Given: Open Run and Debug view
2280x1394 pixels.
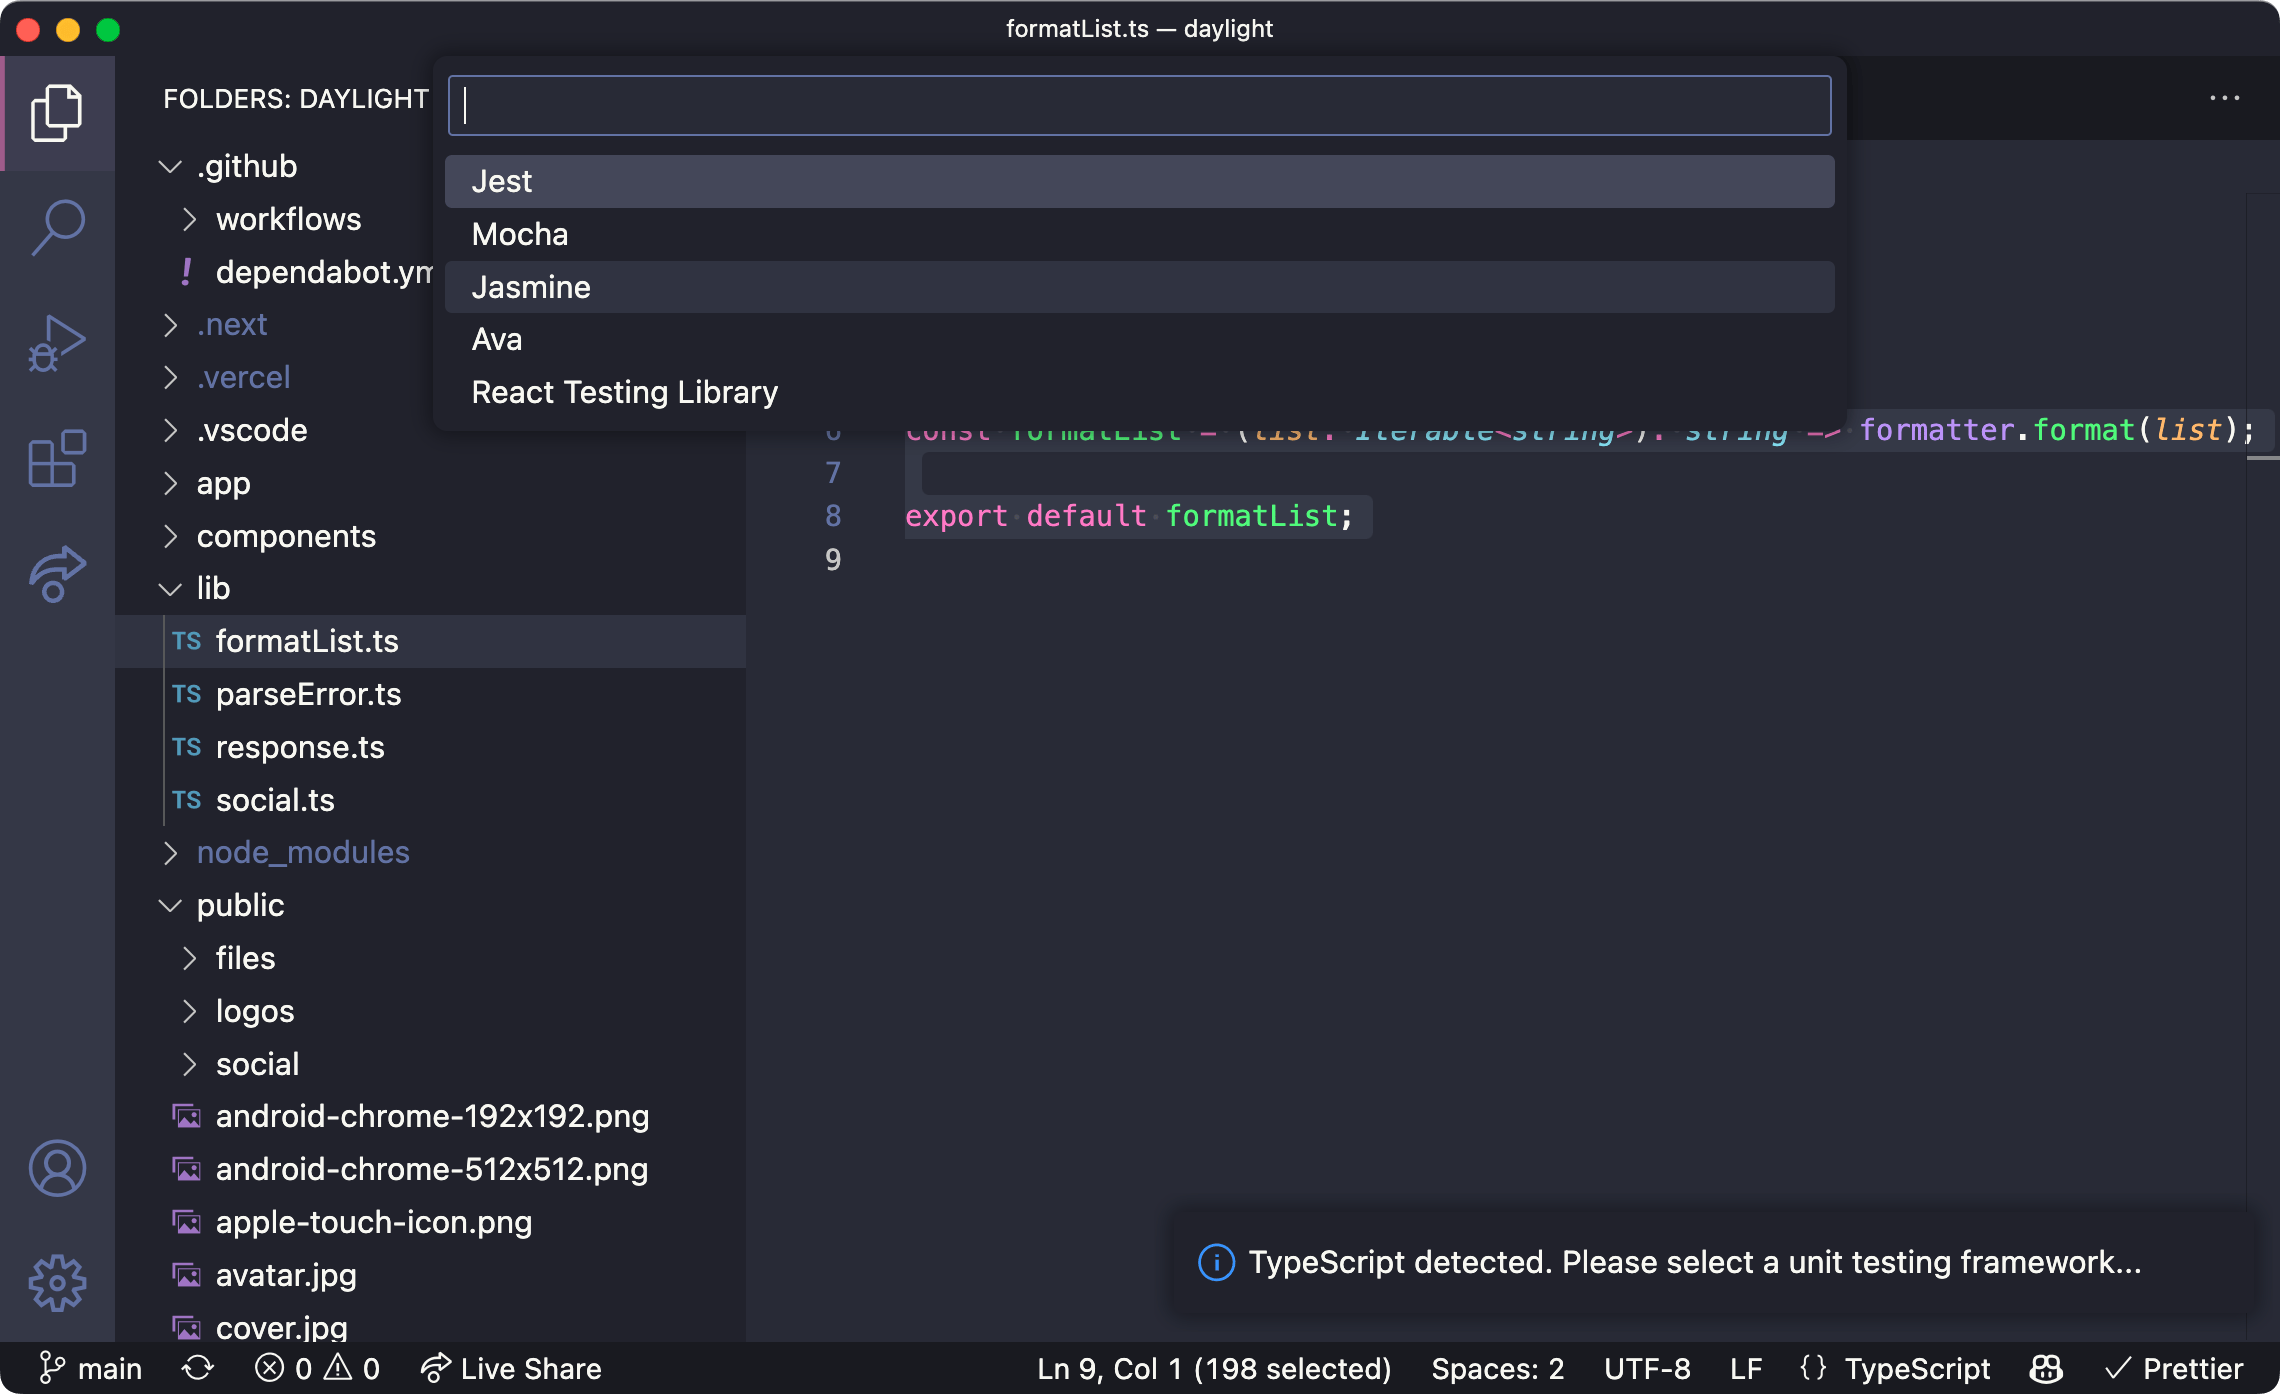Looking at the screenshot, I should point(57,343).
